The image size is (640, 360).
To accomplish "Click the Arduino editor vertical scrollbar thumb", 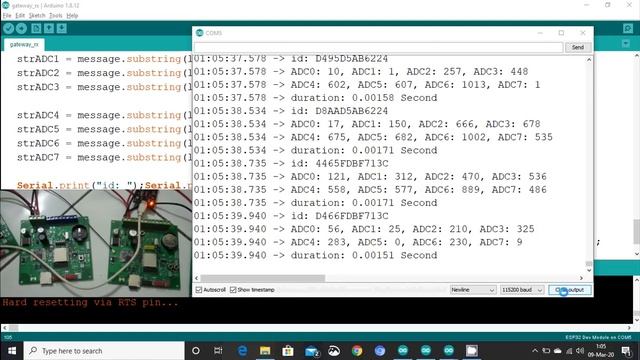I will (637, 231).
